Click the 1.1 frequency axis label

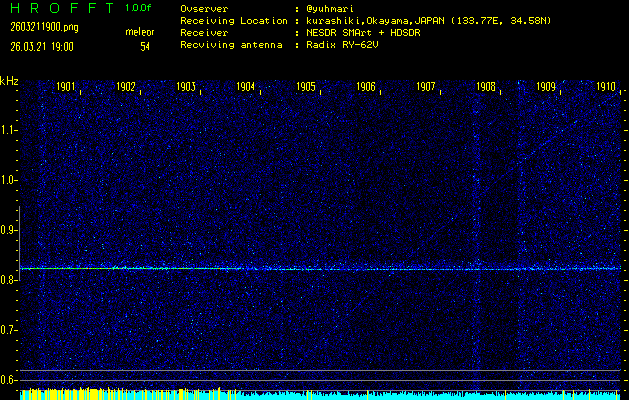9,130
